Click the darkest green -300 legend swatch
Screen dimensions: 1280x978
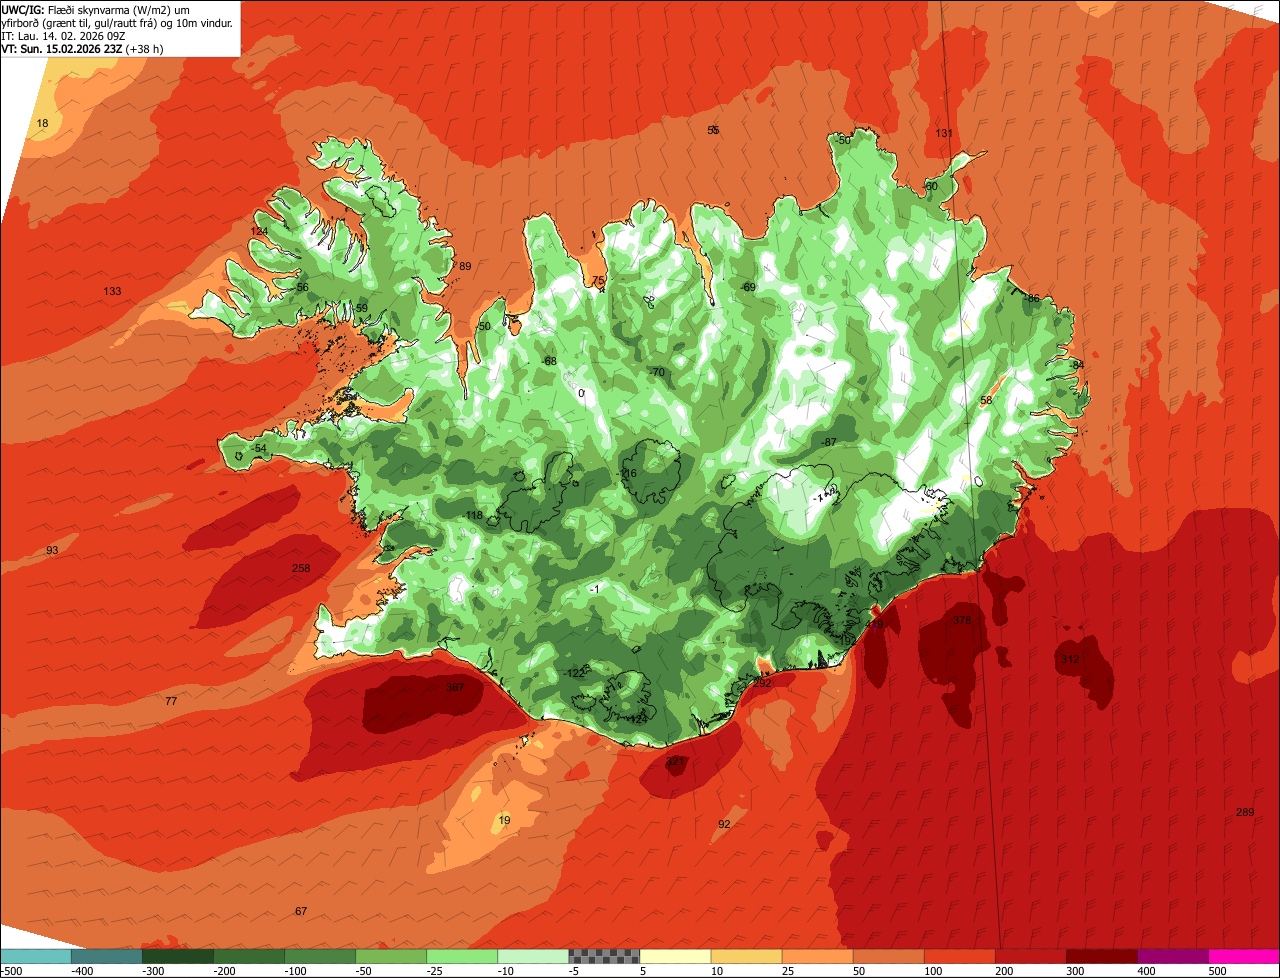click(x=178, y=956)
